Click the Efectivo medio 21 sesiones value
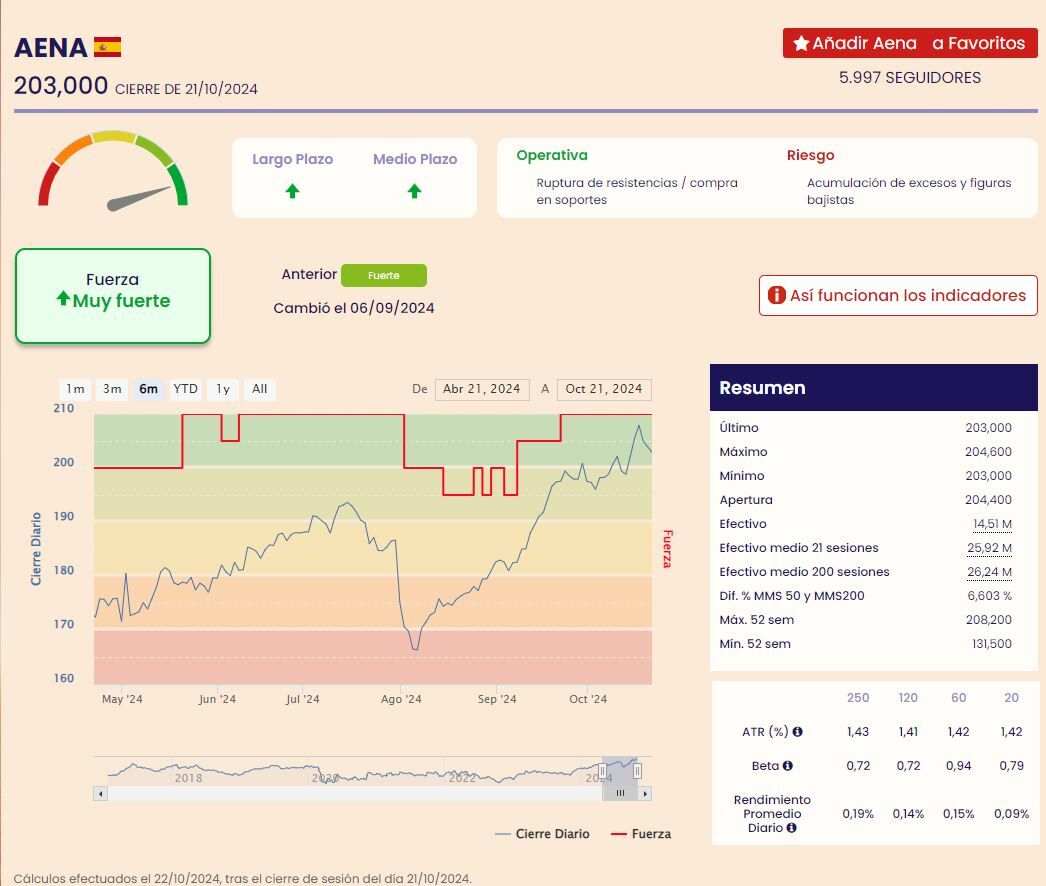The width and height of the screenshot is (1046, 886). click(989, 548)
